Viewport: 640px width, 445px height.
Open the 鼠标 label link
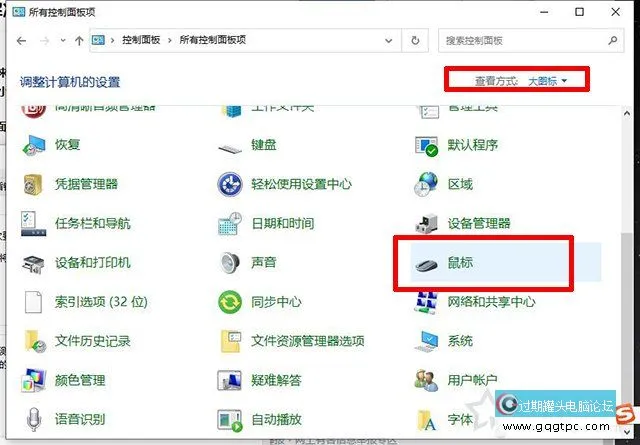click(x=460, y=263)
